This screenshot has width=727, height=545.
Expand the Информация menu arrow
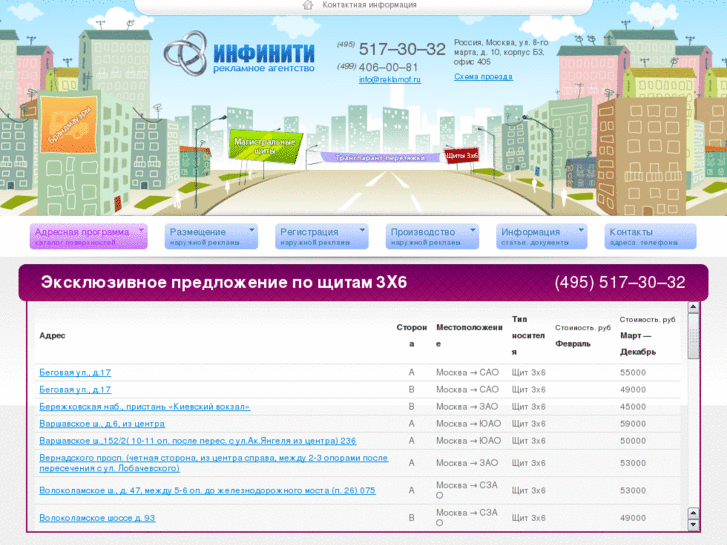coord(581,230)
